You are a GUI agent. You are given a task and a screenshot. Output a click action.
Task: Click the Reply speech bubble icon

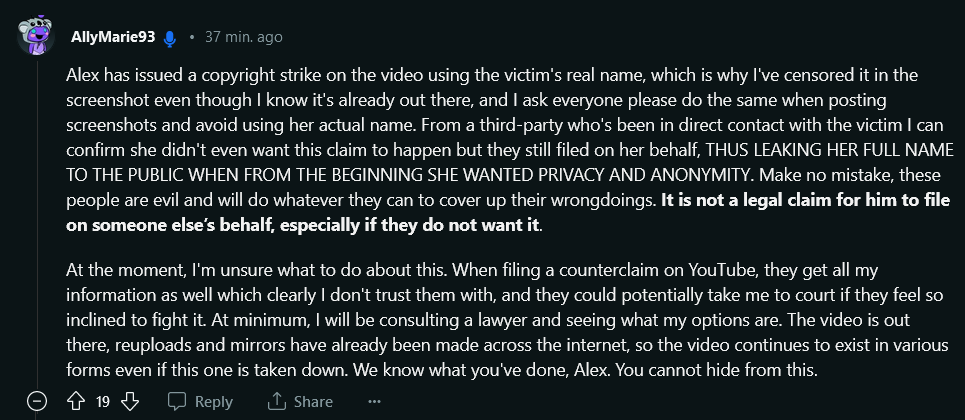[177, 401]
